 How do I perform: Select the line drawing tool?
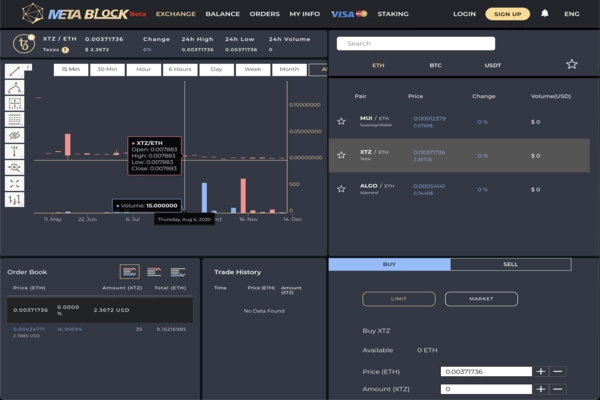pyautogui.click(x=14, y=71)
